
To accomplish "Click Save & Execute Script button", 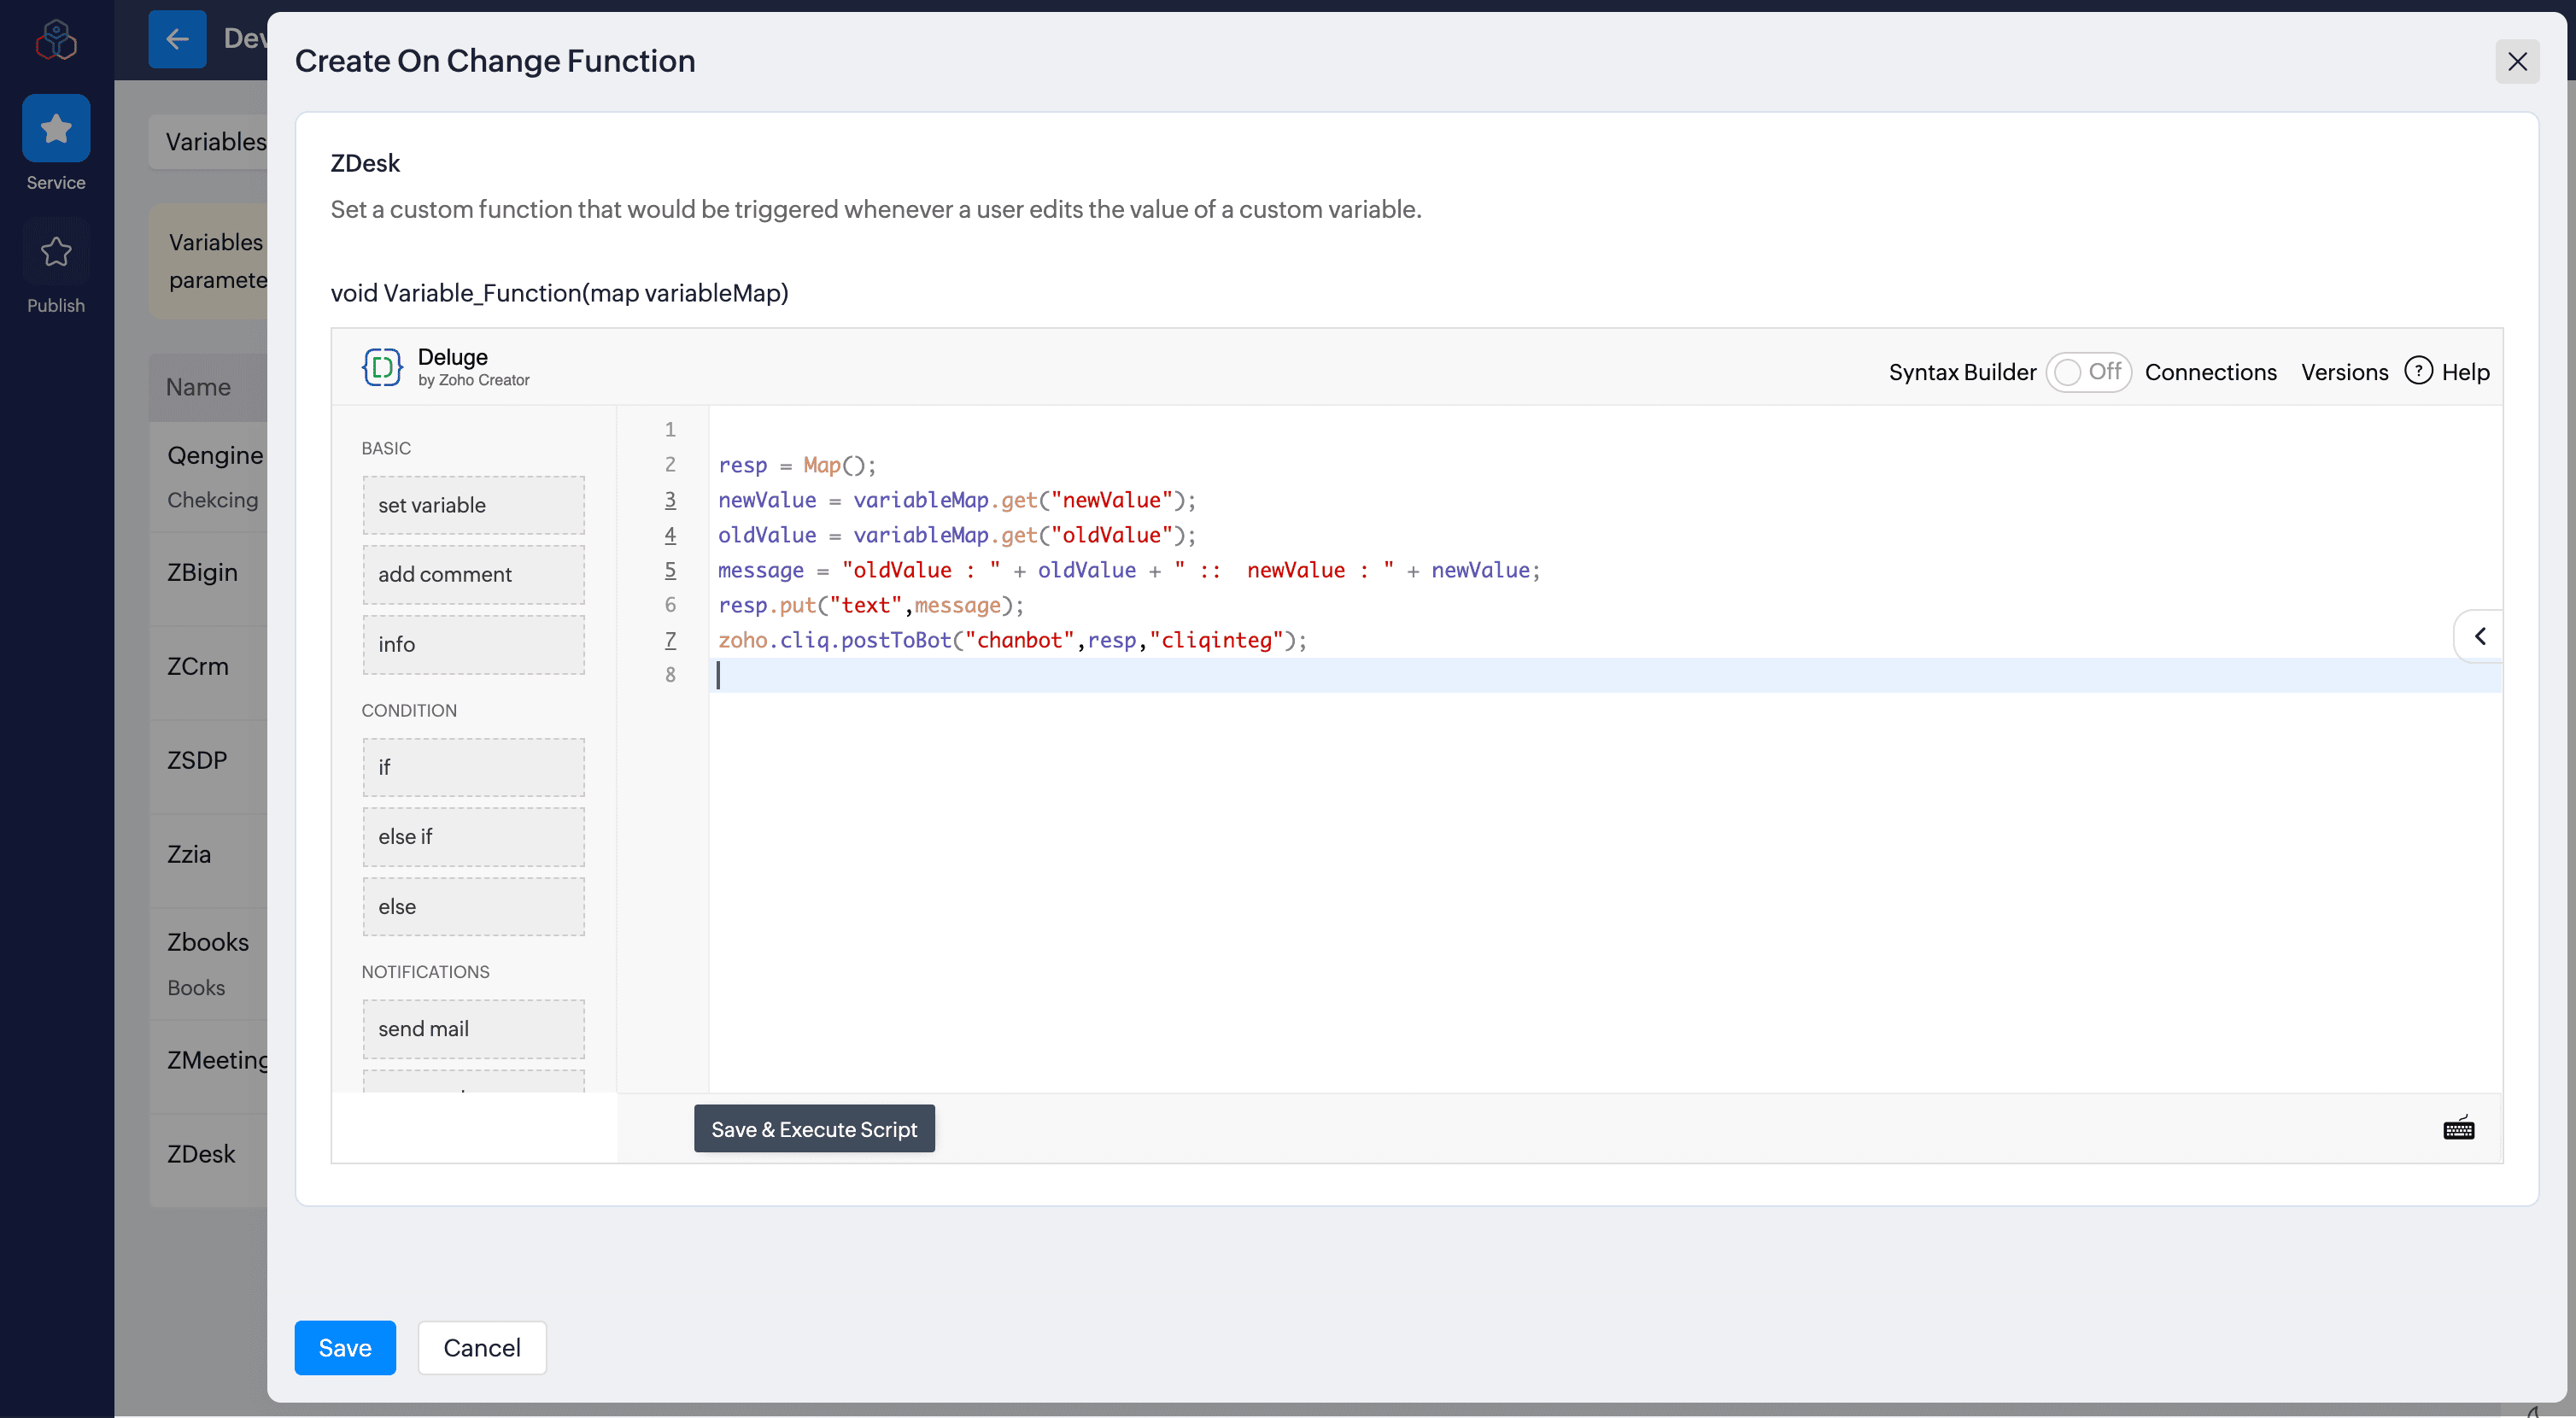I will [x=814, y=1129].
